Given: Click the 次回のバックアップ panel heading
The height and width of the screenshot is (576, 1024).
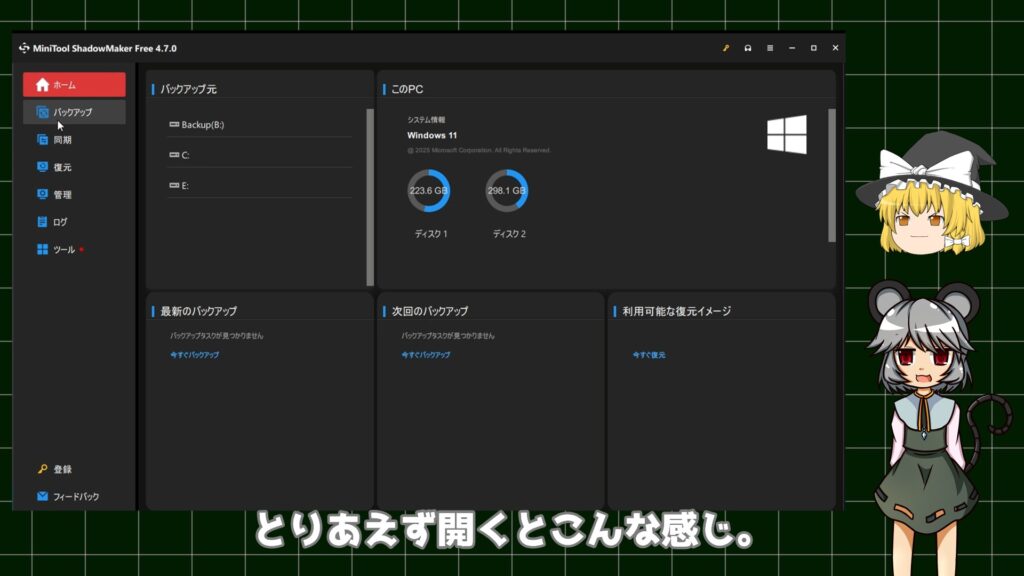Looking at the screenshot, I should coord(430,311).
